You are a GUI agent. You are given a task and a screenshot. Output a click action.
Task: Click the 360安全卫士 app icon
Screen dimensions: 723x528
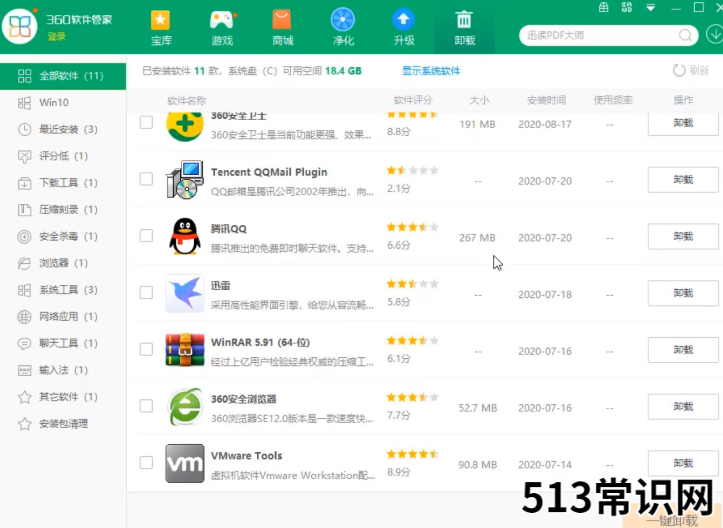click(185, 125)
